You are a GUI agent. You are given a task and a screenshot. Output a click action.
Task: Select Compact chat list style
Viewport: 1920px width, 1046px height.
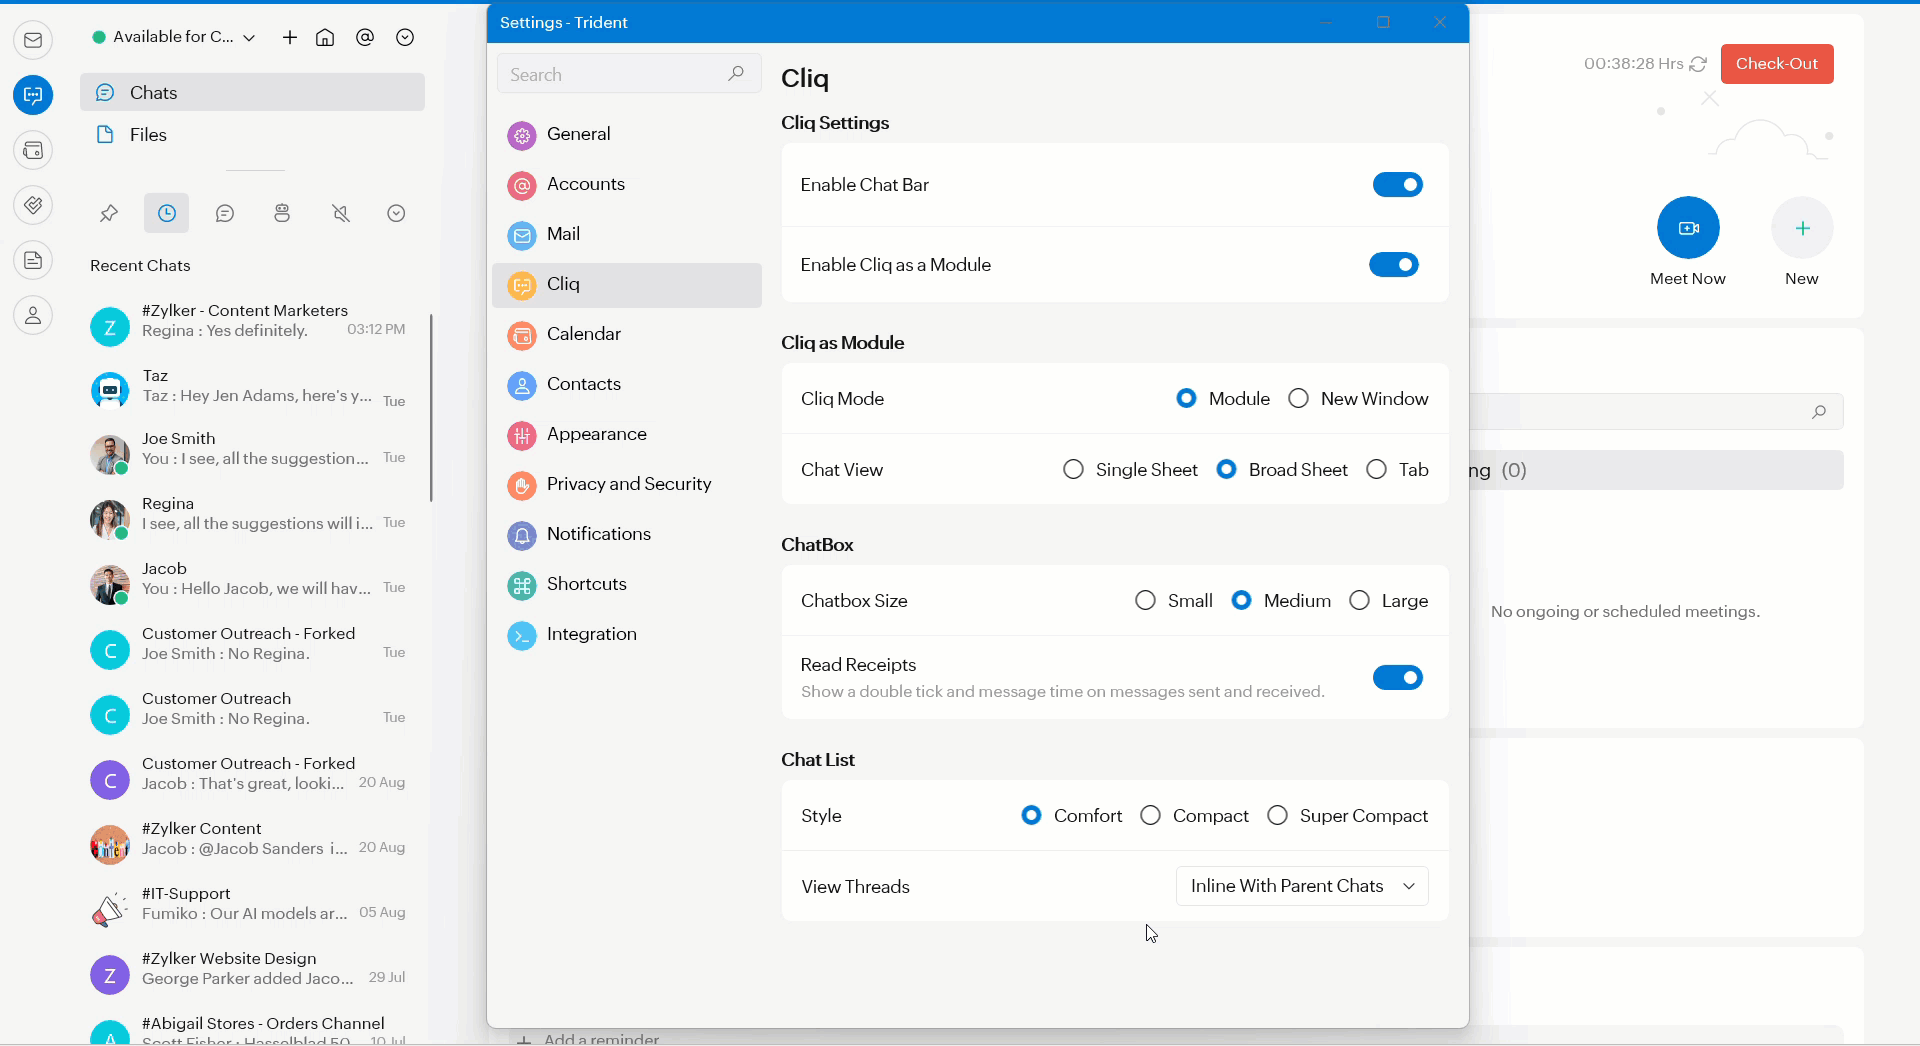click(x=1150, y=816)
